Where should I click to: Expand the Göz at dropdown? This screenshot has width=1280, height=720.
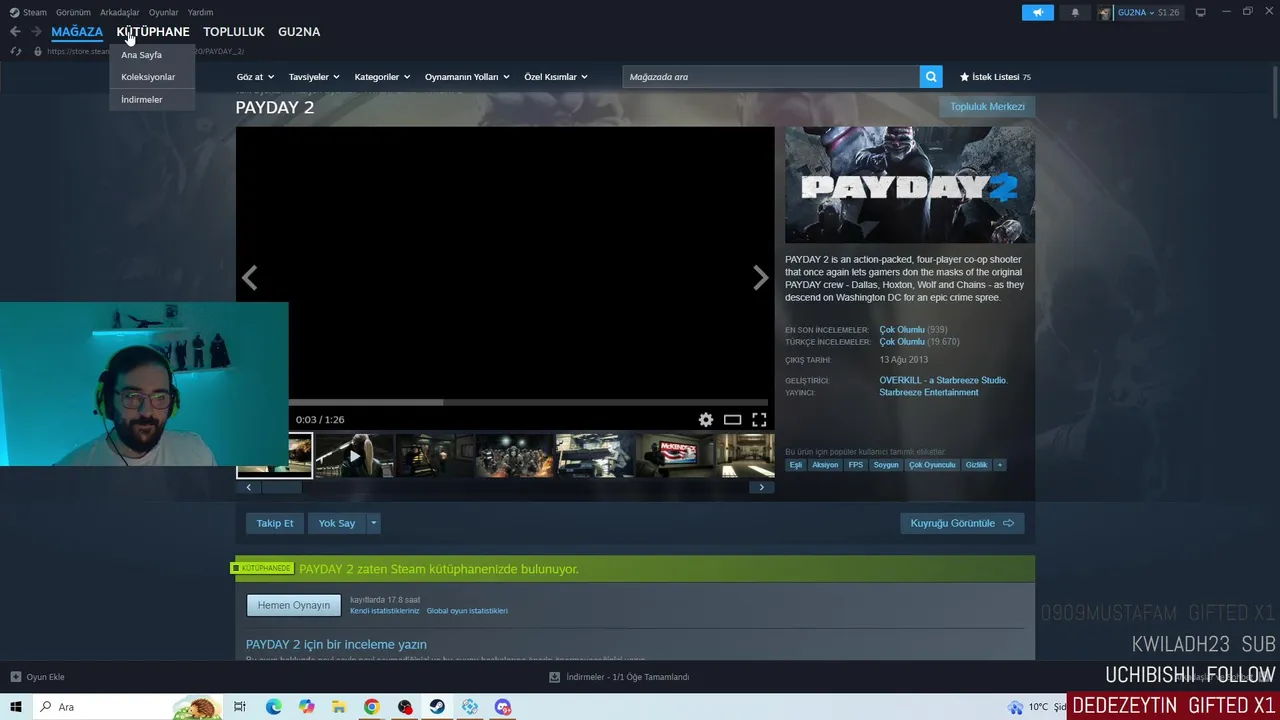point(255,77)
